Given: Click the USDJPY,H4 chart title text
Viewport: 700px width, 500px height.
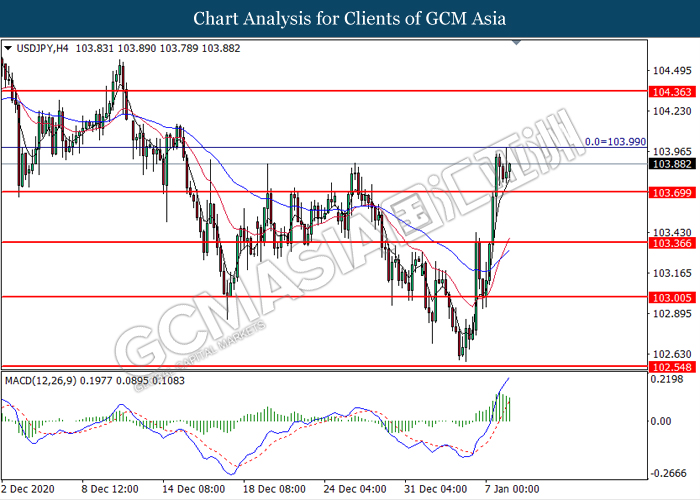Looking at the screenshot, I should tap(42, 48).
